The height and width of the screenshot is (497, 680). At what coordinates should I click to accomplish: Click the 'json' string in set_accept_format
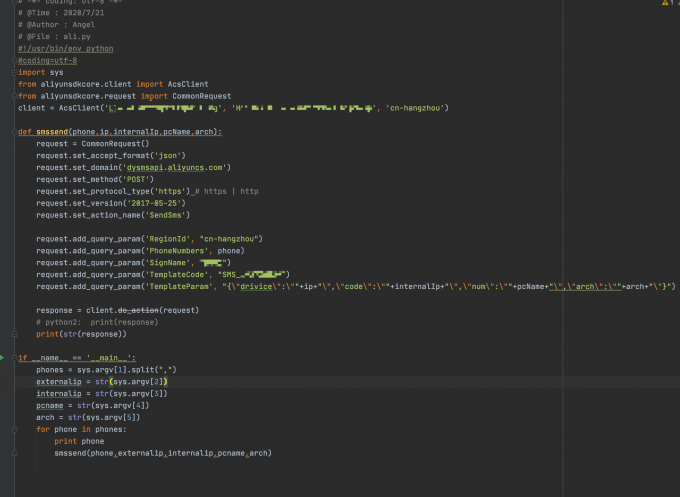pyautogui.click(x=168, y=156)
